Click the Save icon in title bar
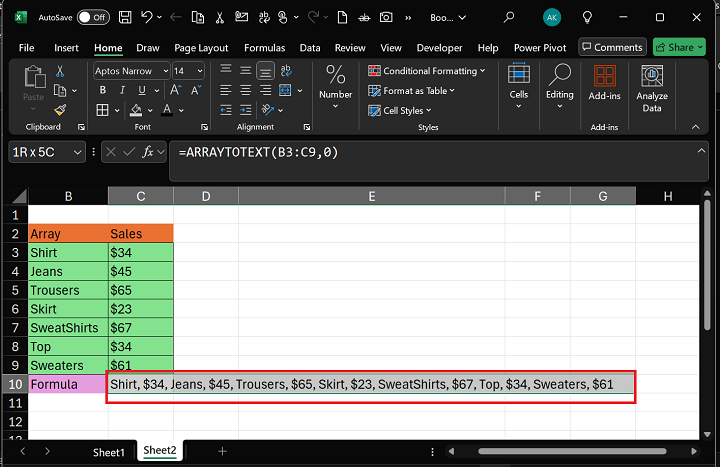720x467 pixels. [x=123, y=17]
